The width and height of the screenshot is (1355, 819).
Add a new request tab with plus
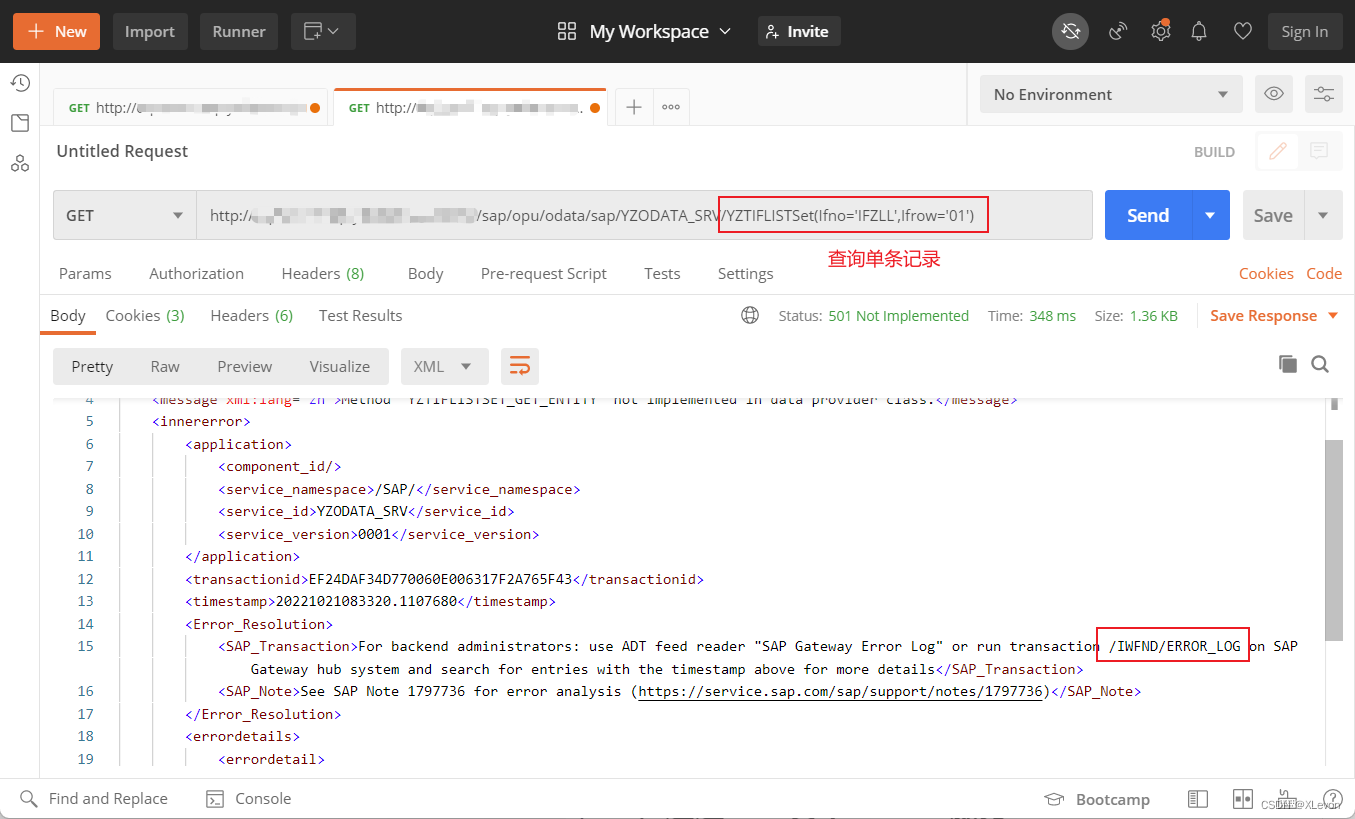pyautogui.click(x=634, y=107)
